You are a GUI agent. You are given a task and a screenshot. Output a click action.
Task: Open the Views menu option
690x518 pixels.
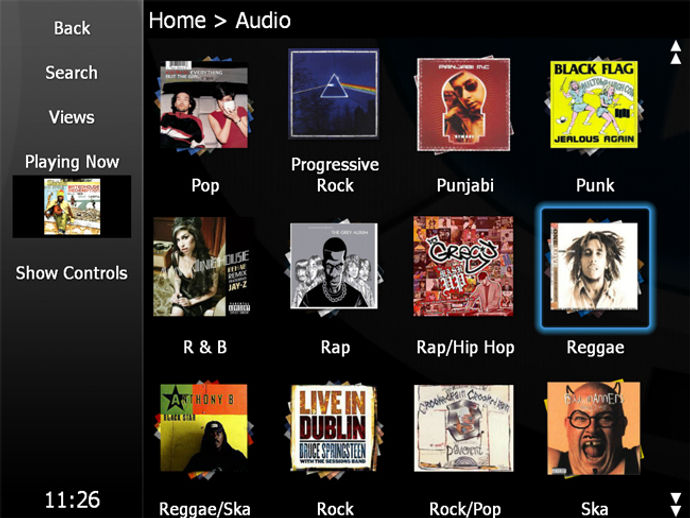(x=72, y=117)
